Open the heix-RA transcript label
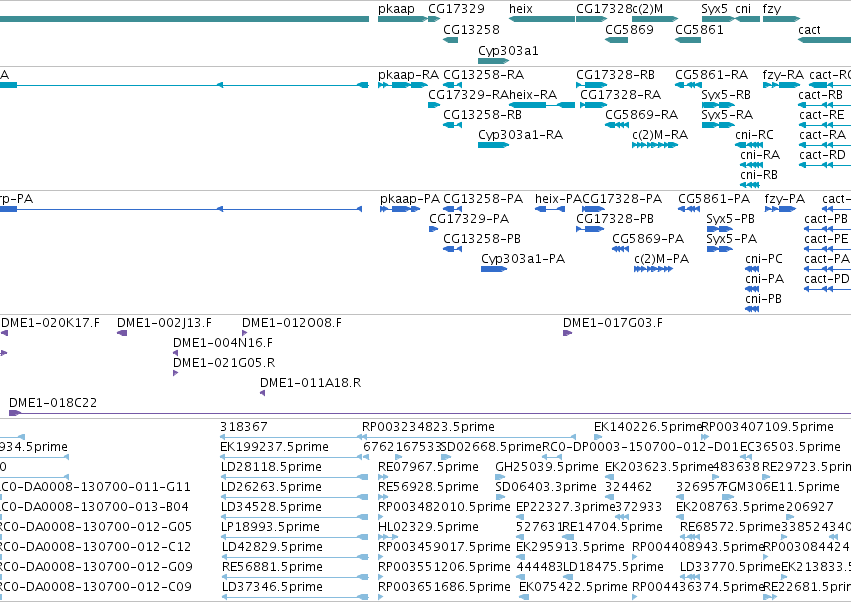Image resolution: width=851 pixels, height=602 pixels. point(533,95)
